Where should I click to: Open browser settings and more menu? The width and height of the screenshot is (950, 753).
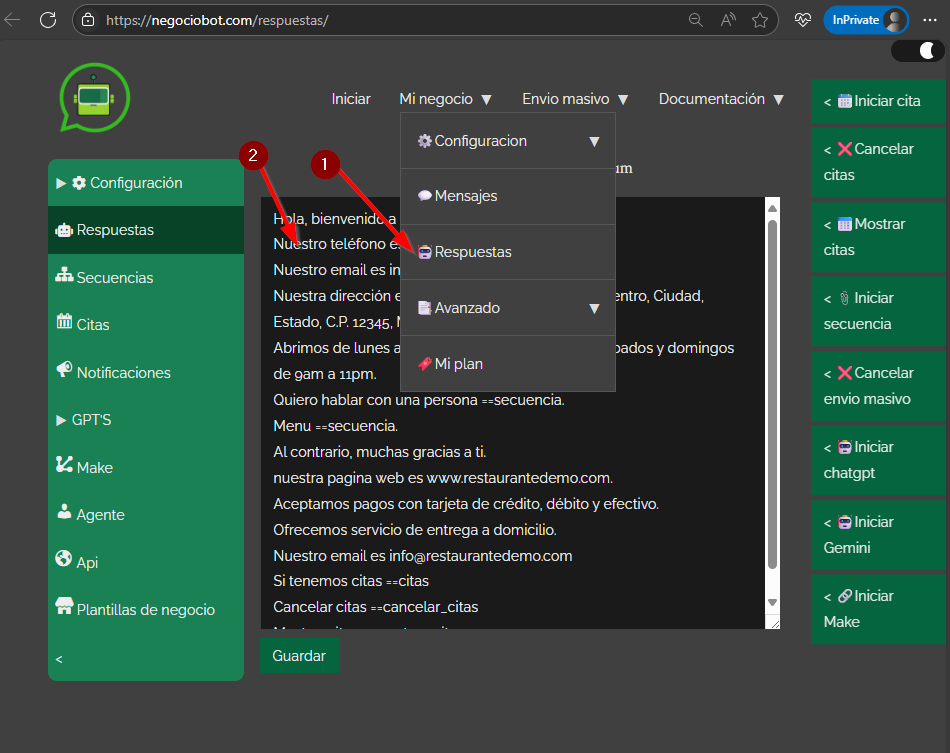point(930,20)
